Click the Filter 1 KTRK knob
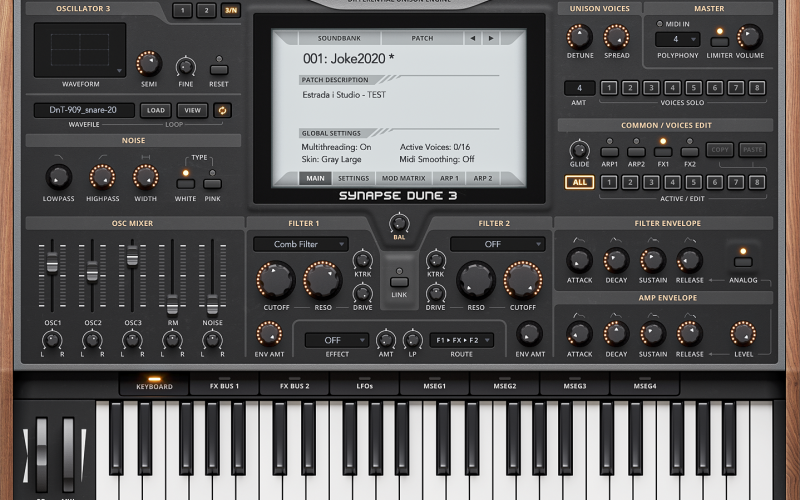 point(363,260)
